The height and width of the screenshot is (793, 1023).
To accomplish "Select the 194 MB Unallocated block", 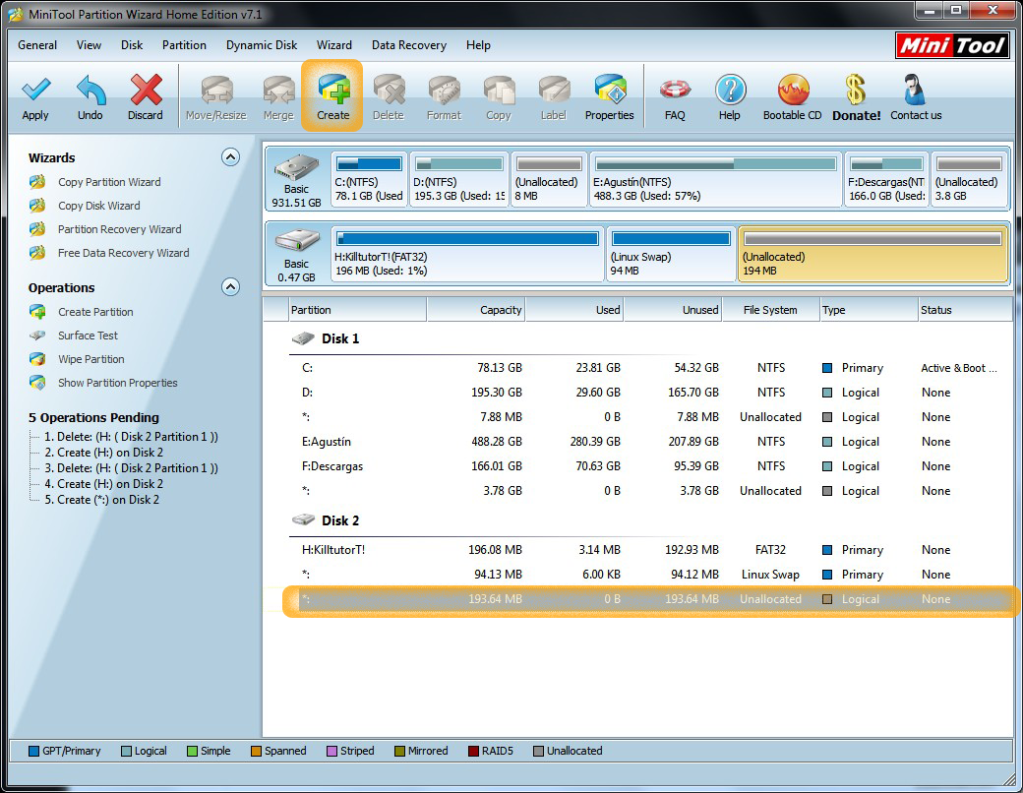I will 873,255.
